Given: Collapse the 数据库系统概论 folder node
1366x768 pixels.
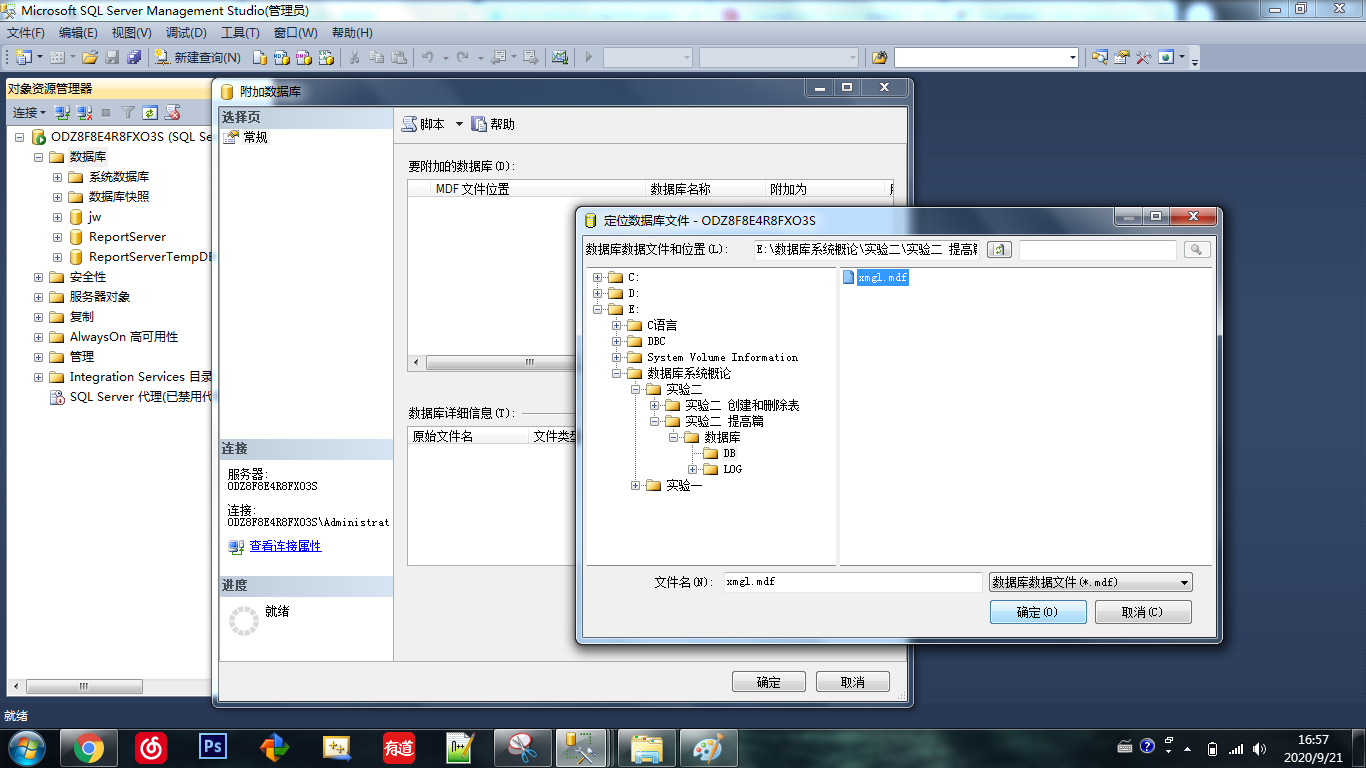Looking at the screenshot, I should pos(617,373).
